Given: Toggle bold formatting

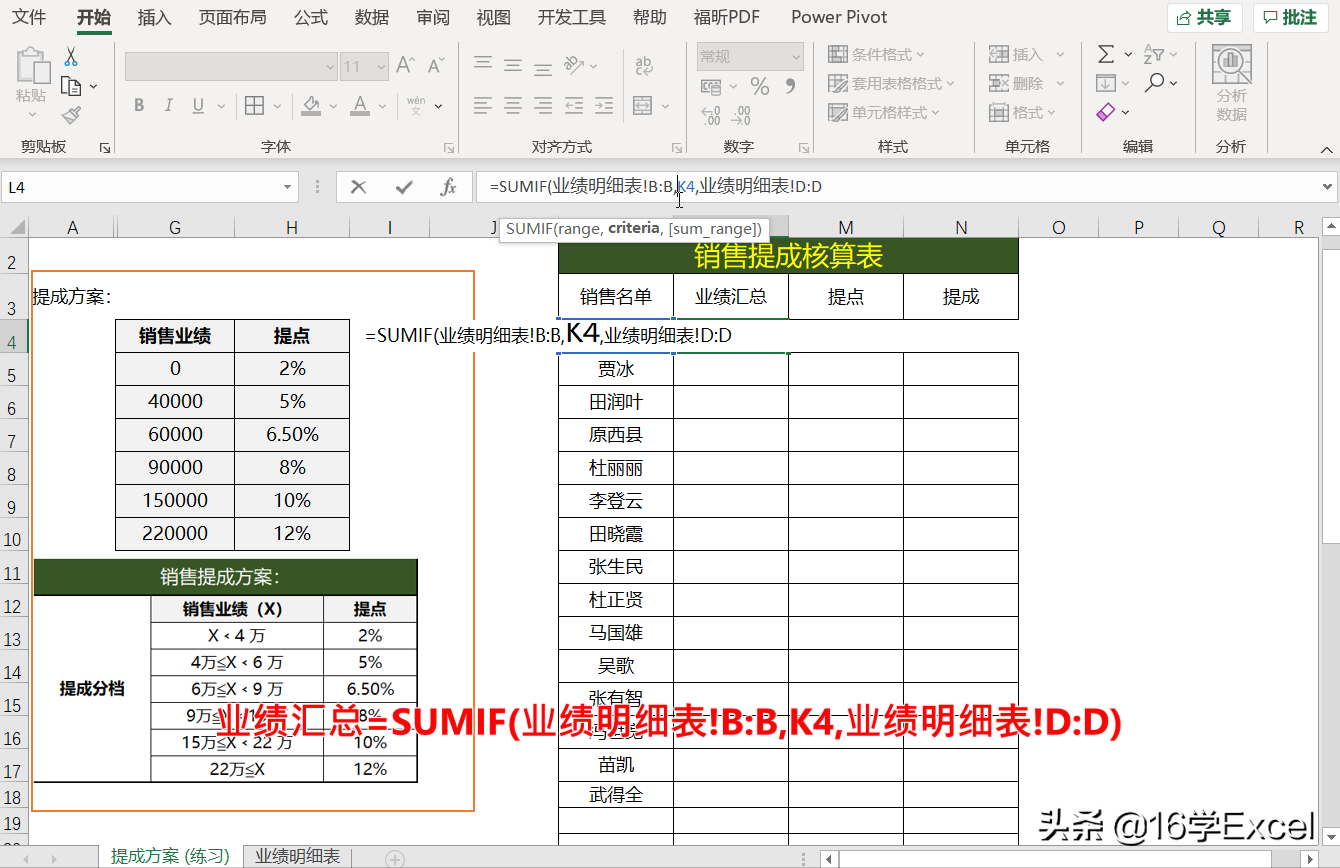Looking at the screenshot, I should 139,105.
